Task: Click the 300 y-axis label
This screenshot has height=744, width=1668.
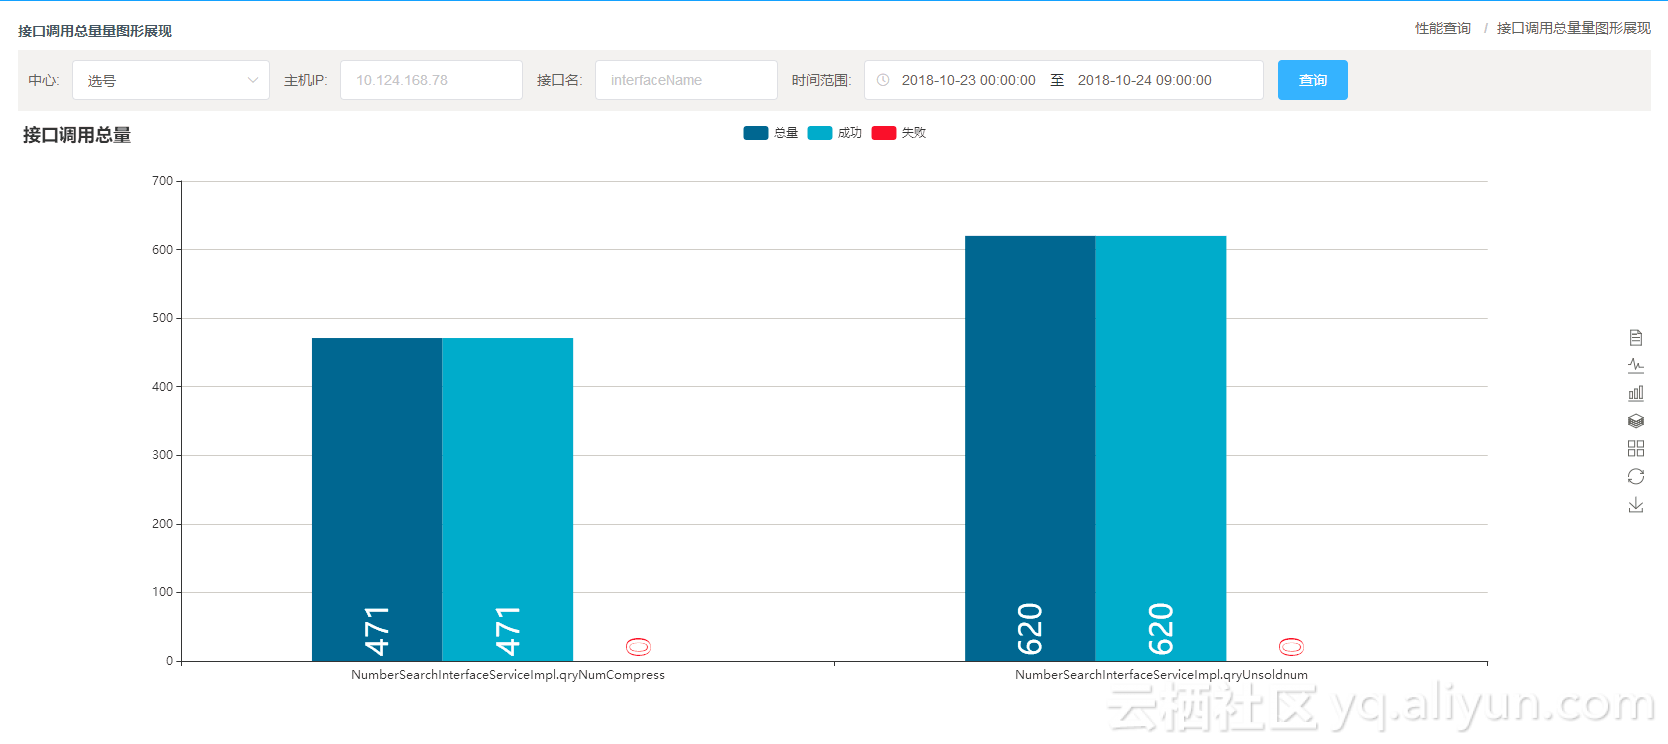Action: tap(162, 455)
